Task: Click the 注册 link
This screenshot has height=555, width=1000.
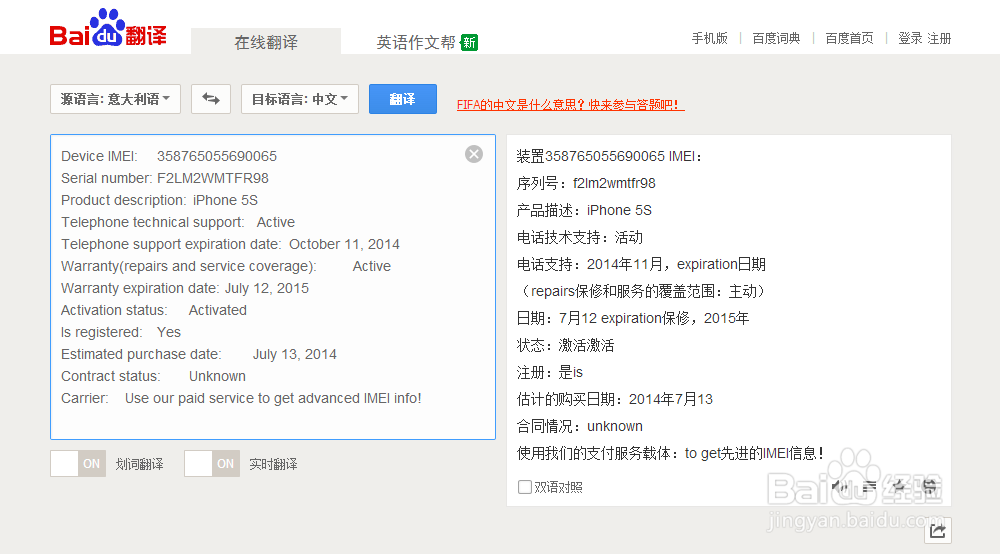Action: tap(939, 38)
